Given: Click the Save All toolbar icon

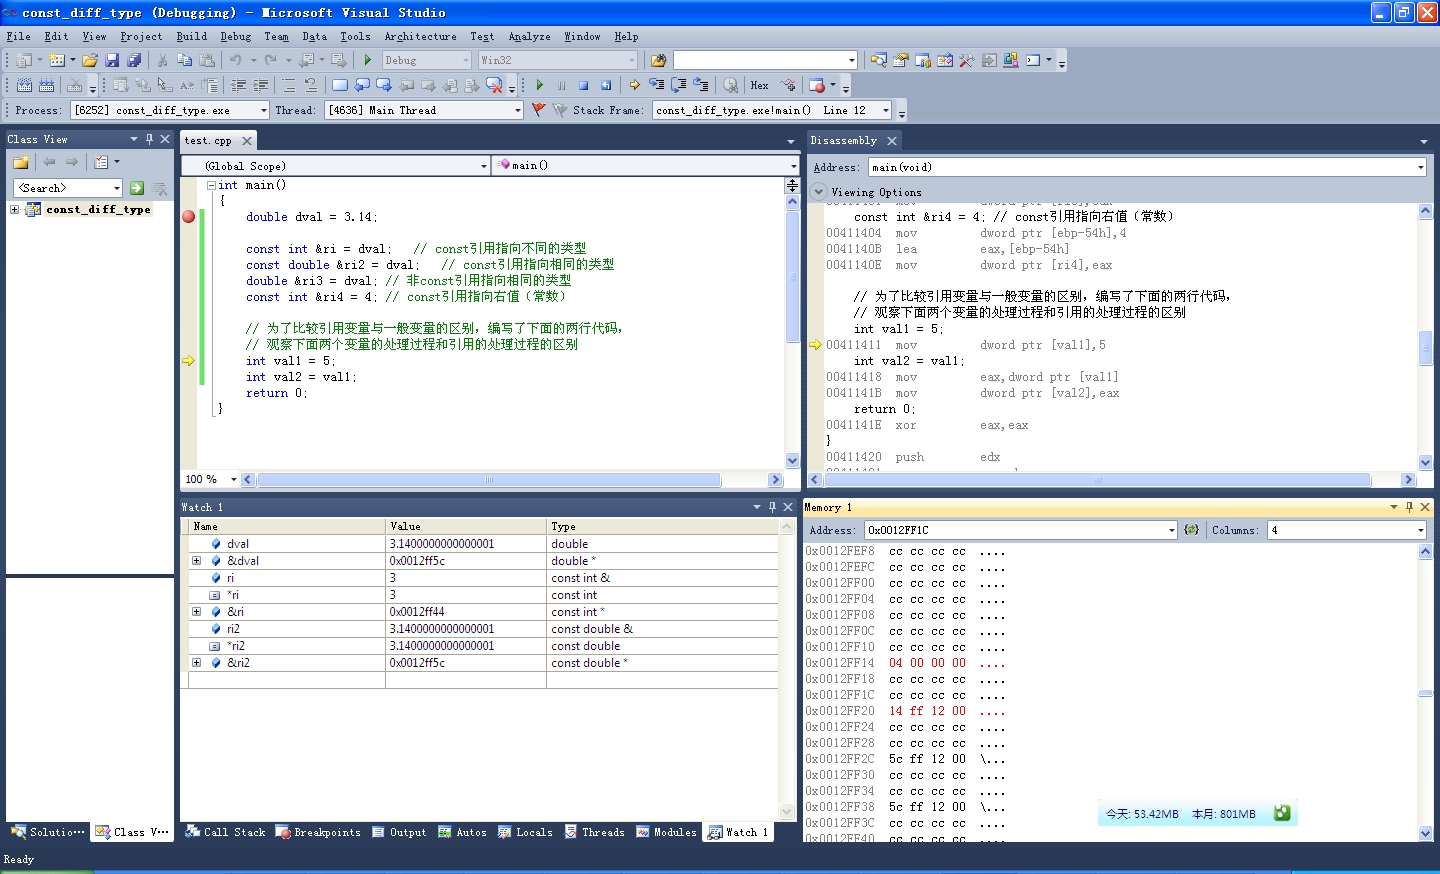Looking at the screenshot, I should point(134,60).
